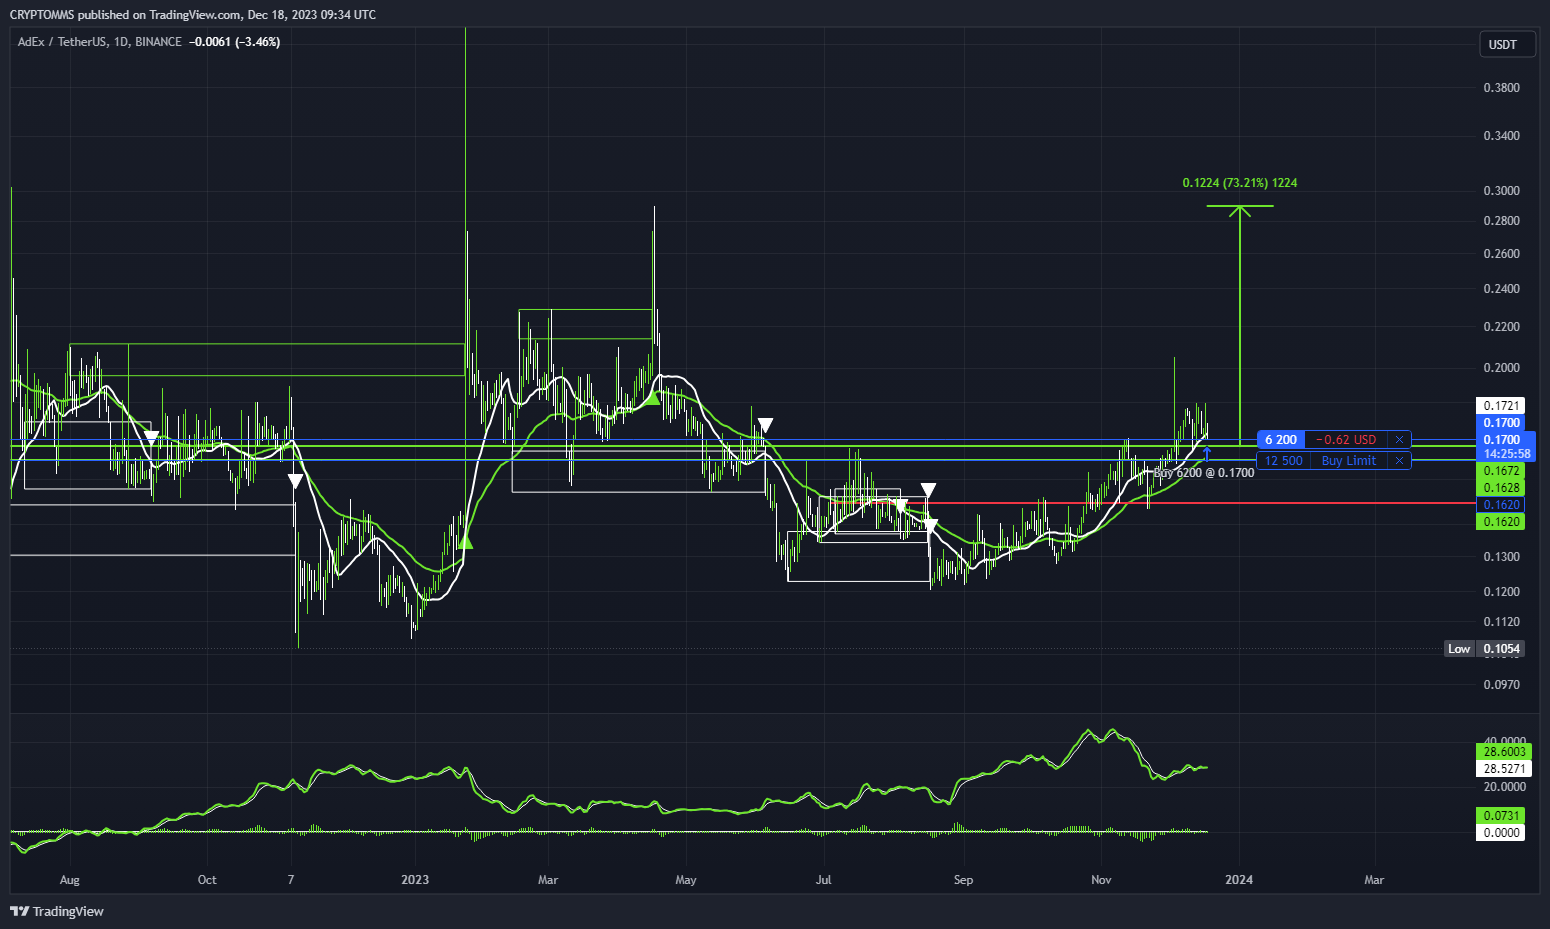1550x929 pixels.
Task: Click the 0.3000 price axis label
Action: [x=1501, y=191]
